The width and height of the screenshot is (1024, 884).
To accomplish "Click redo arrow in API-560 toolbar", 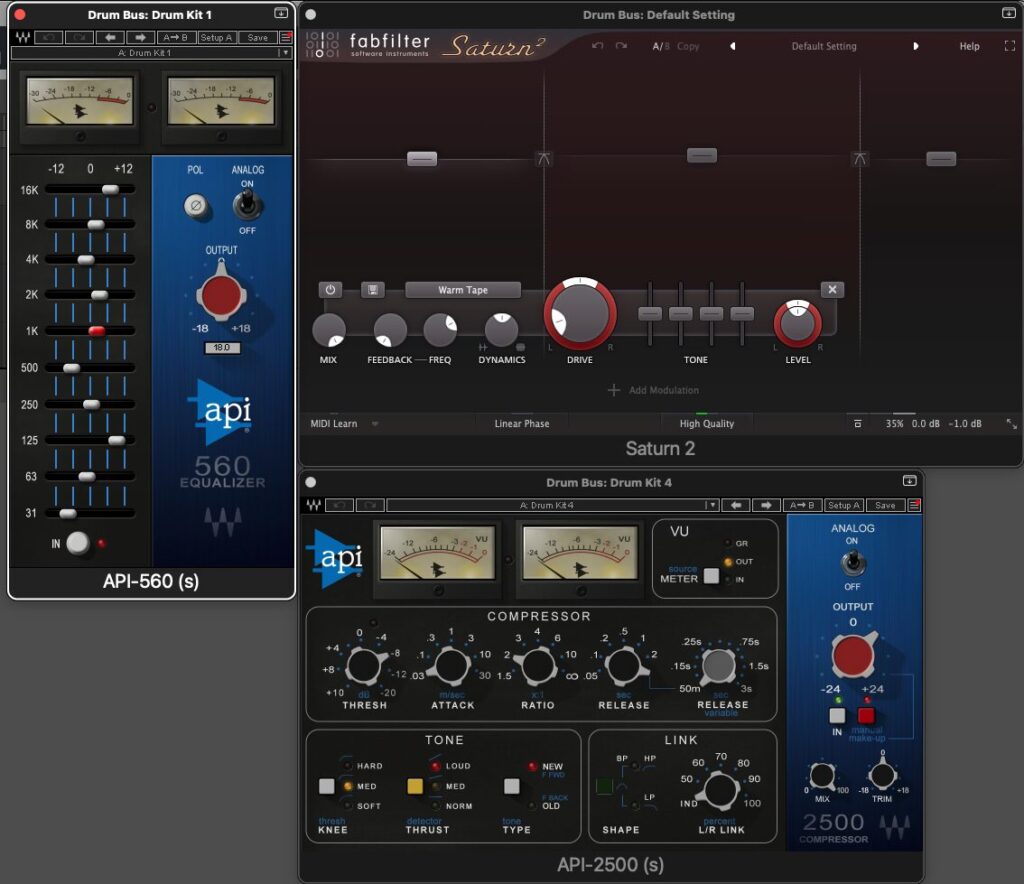I will (x=80, y=37).
